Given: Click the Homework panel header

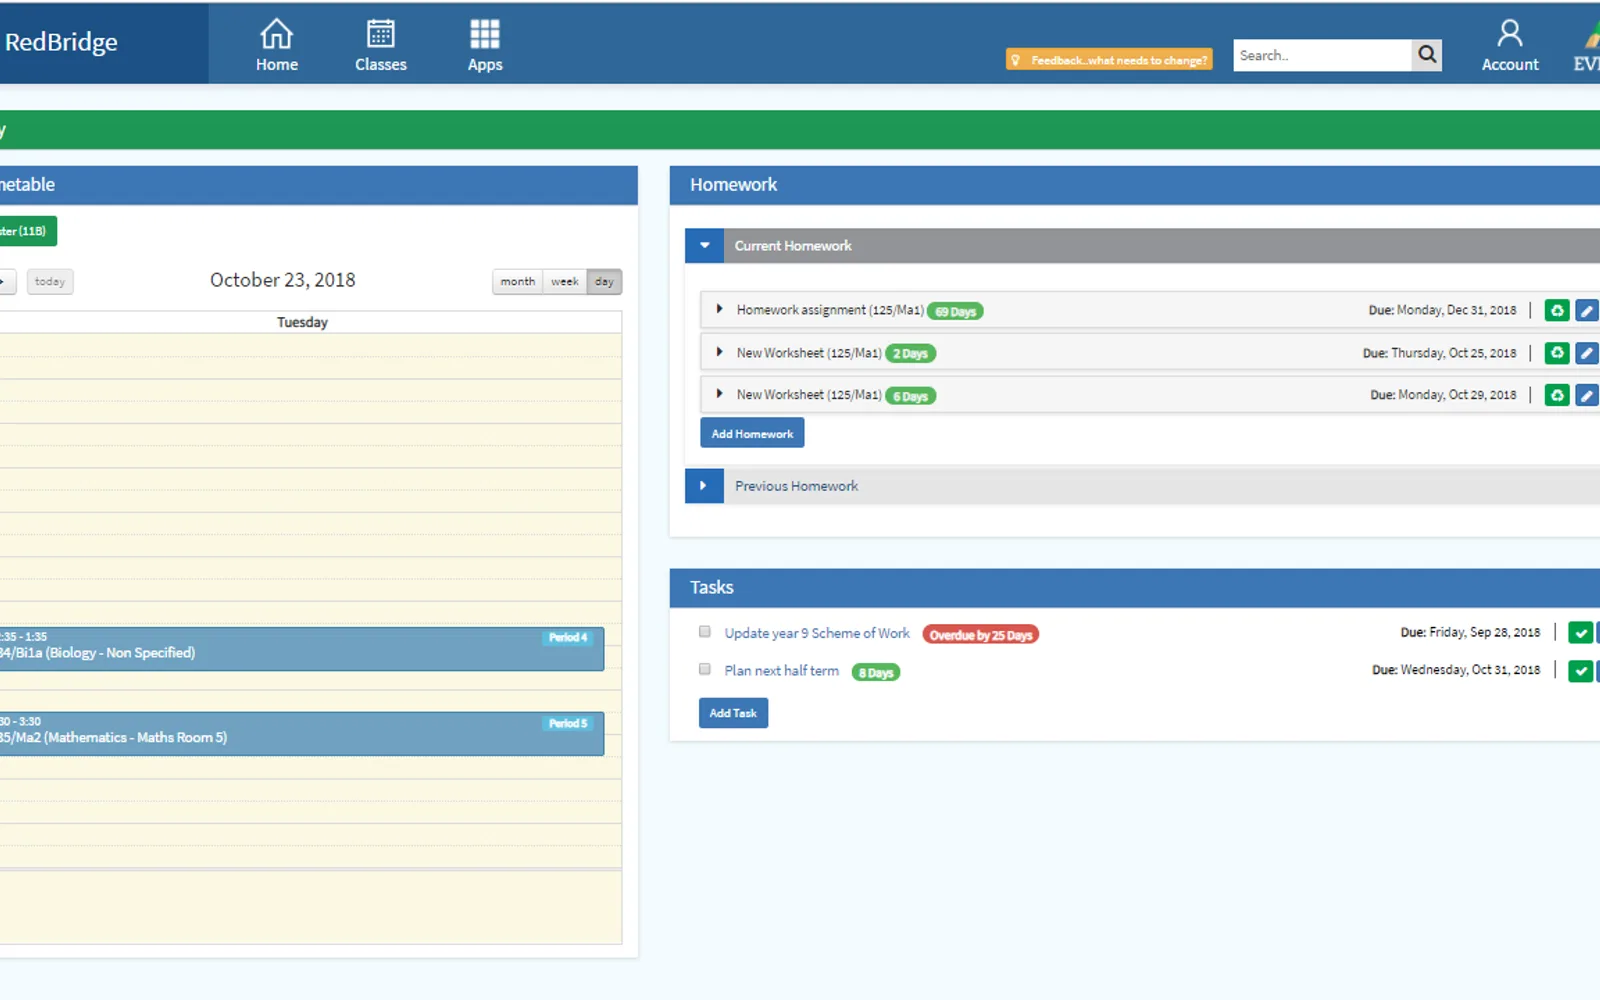Looking at the screenshot, I should click(x=1135, y=185).
